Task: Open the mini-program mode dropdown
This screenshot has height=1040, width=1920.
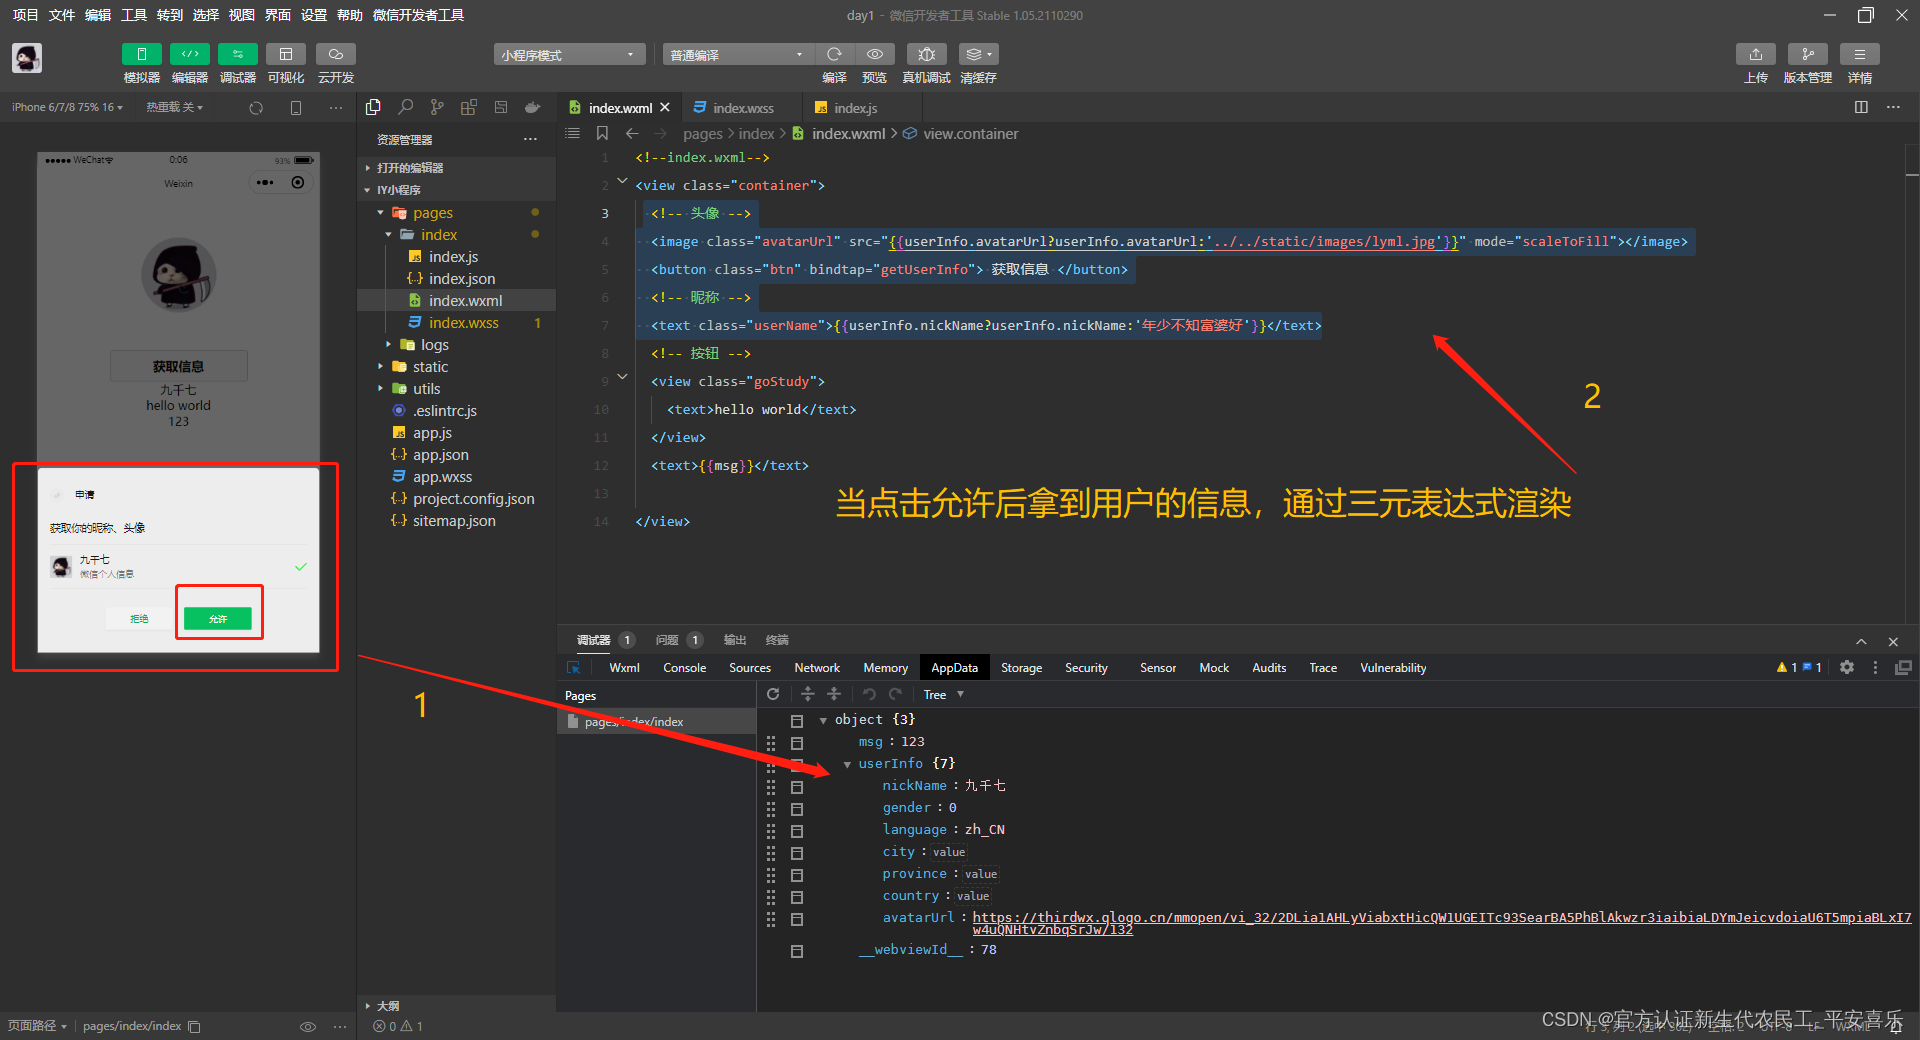Action: 569,55
